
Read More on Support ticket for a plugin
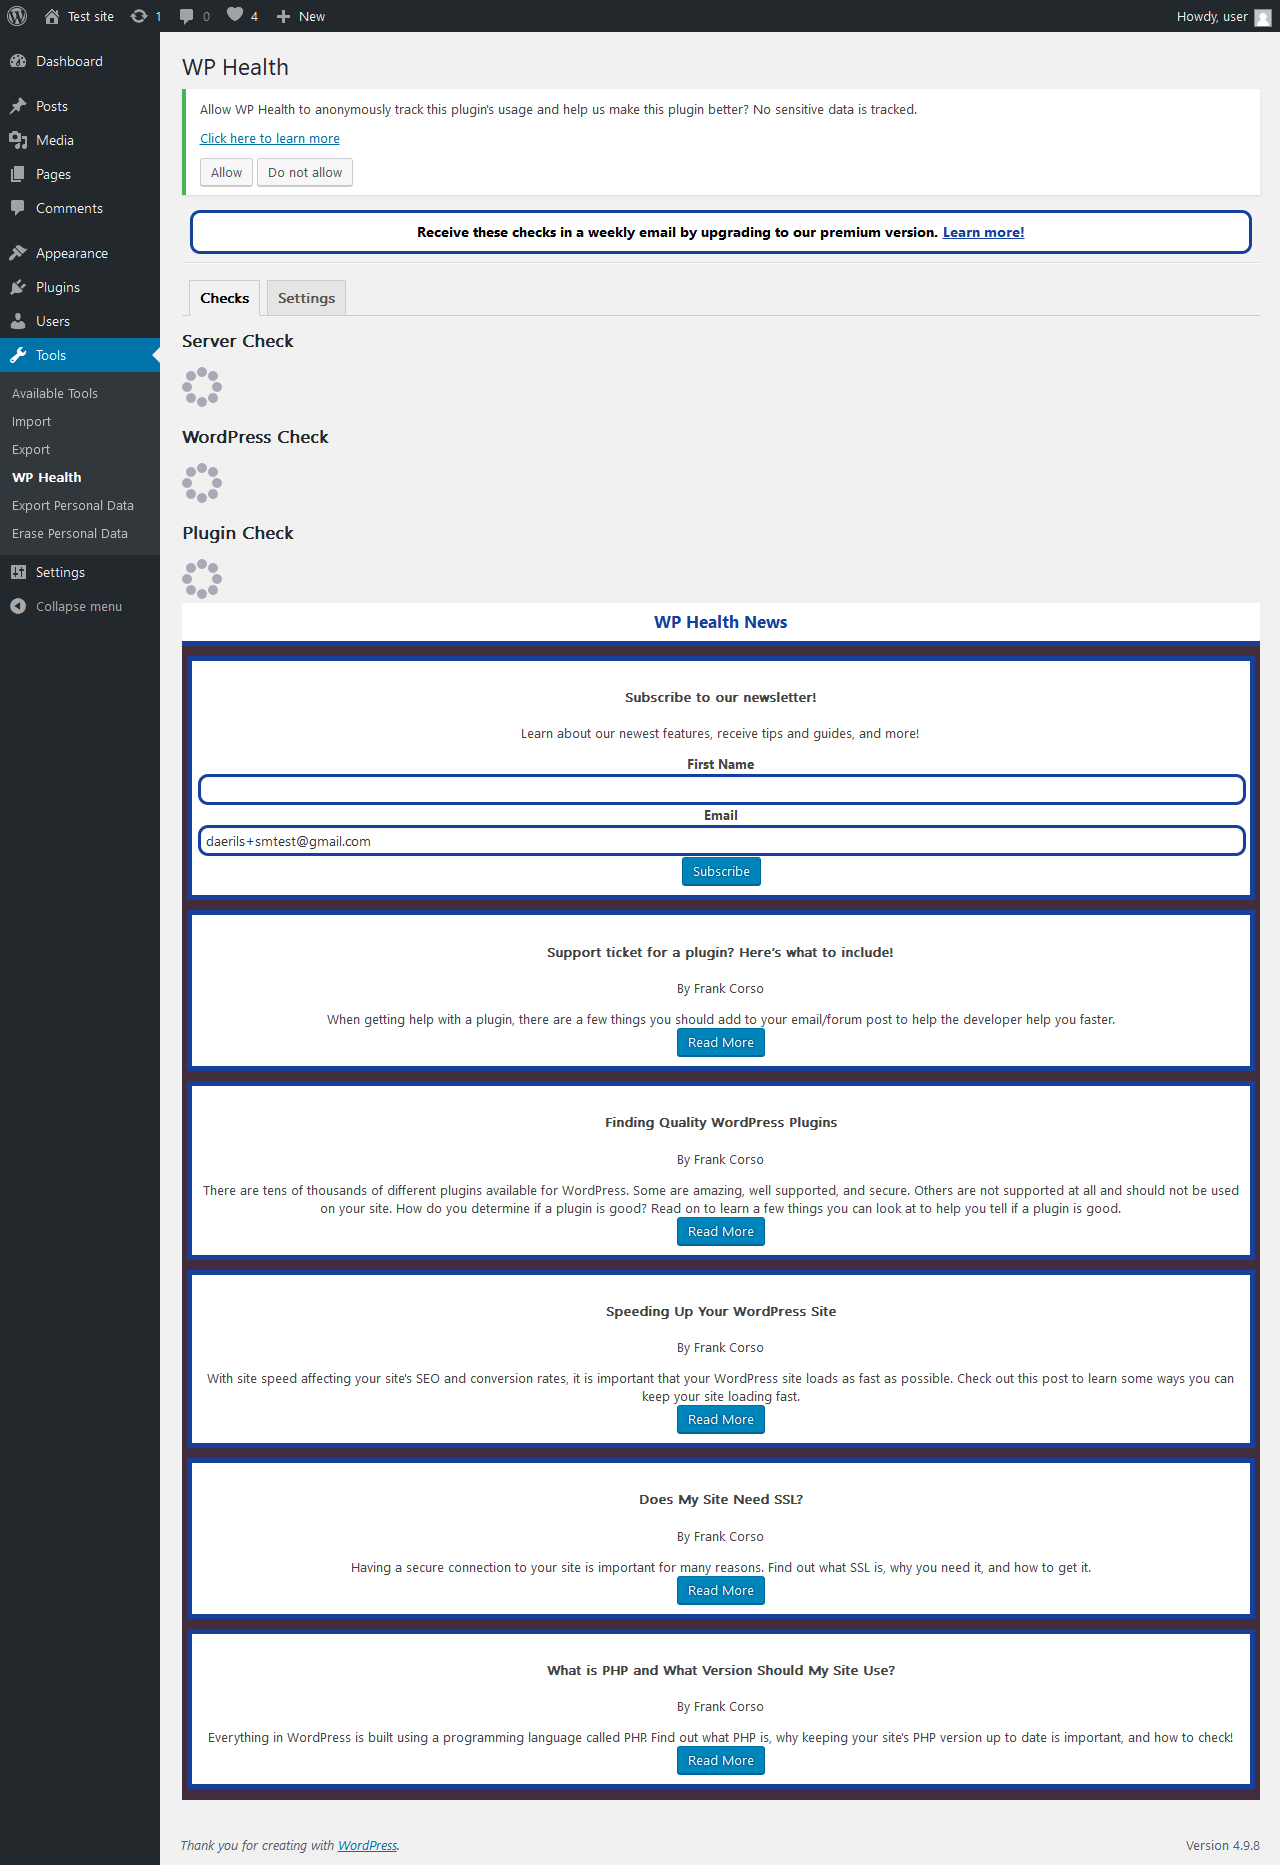(x=721, y=1042)
